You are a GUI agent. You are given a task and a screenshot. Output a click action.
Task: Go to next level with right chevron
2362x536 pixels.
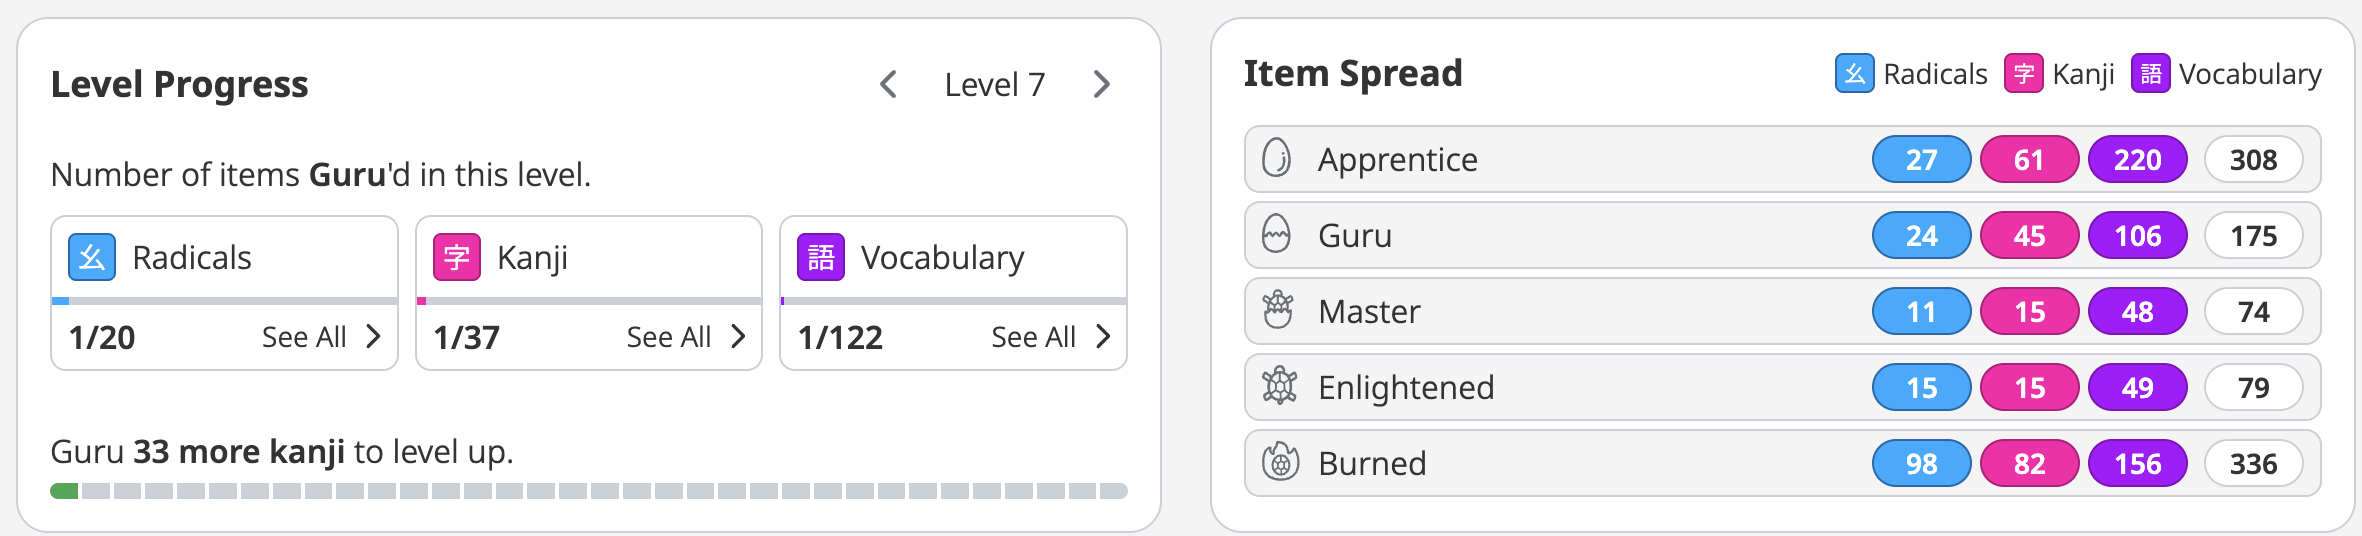tap(1102, 84)
